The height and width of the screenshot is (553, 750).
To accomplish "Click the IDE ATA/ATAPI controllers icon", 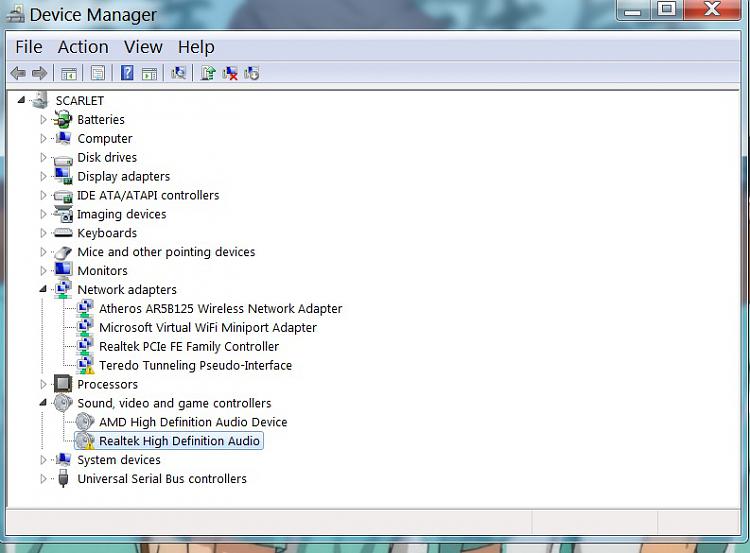I will 63,196.
